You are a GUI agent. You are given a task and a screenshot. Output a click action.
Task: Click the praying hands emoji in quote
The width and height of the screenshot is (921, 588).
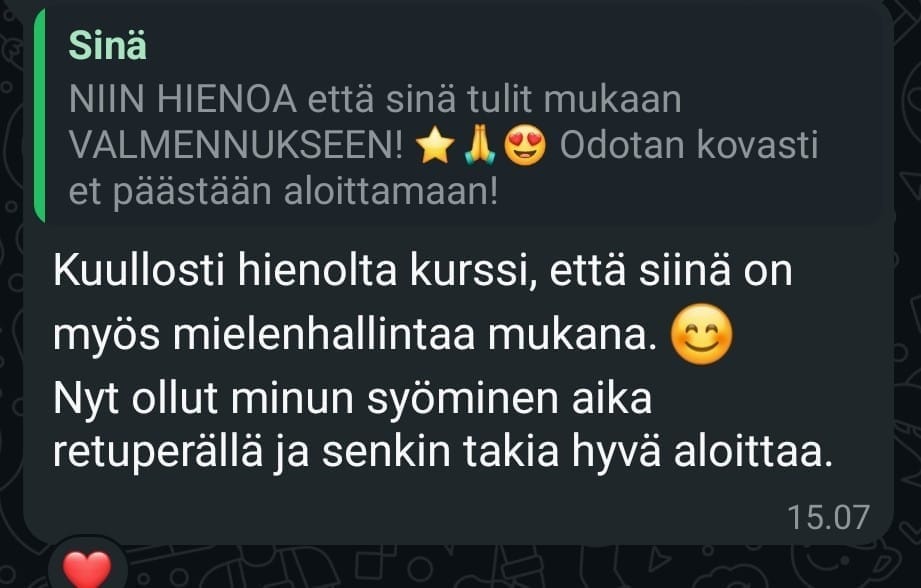(x=480, y=146)
